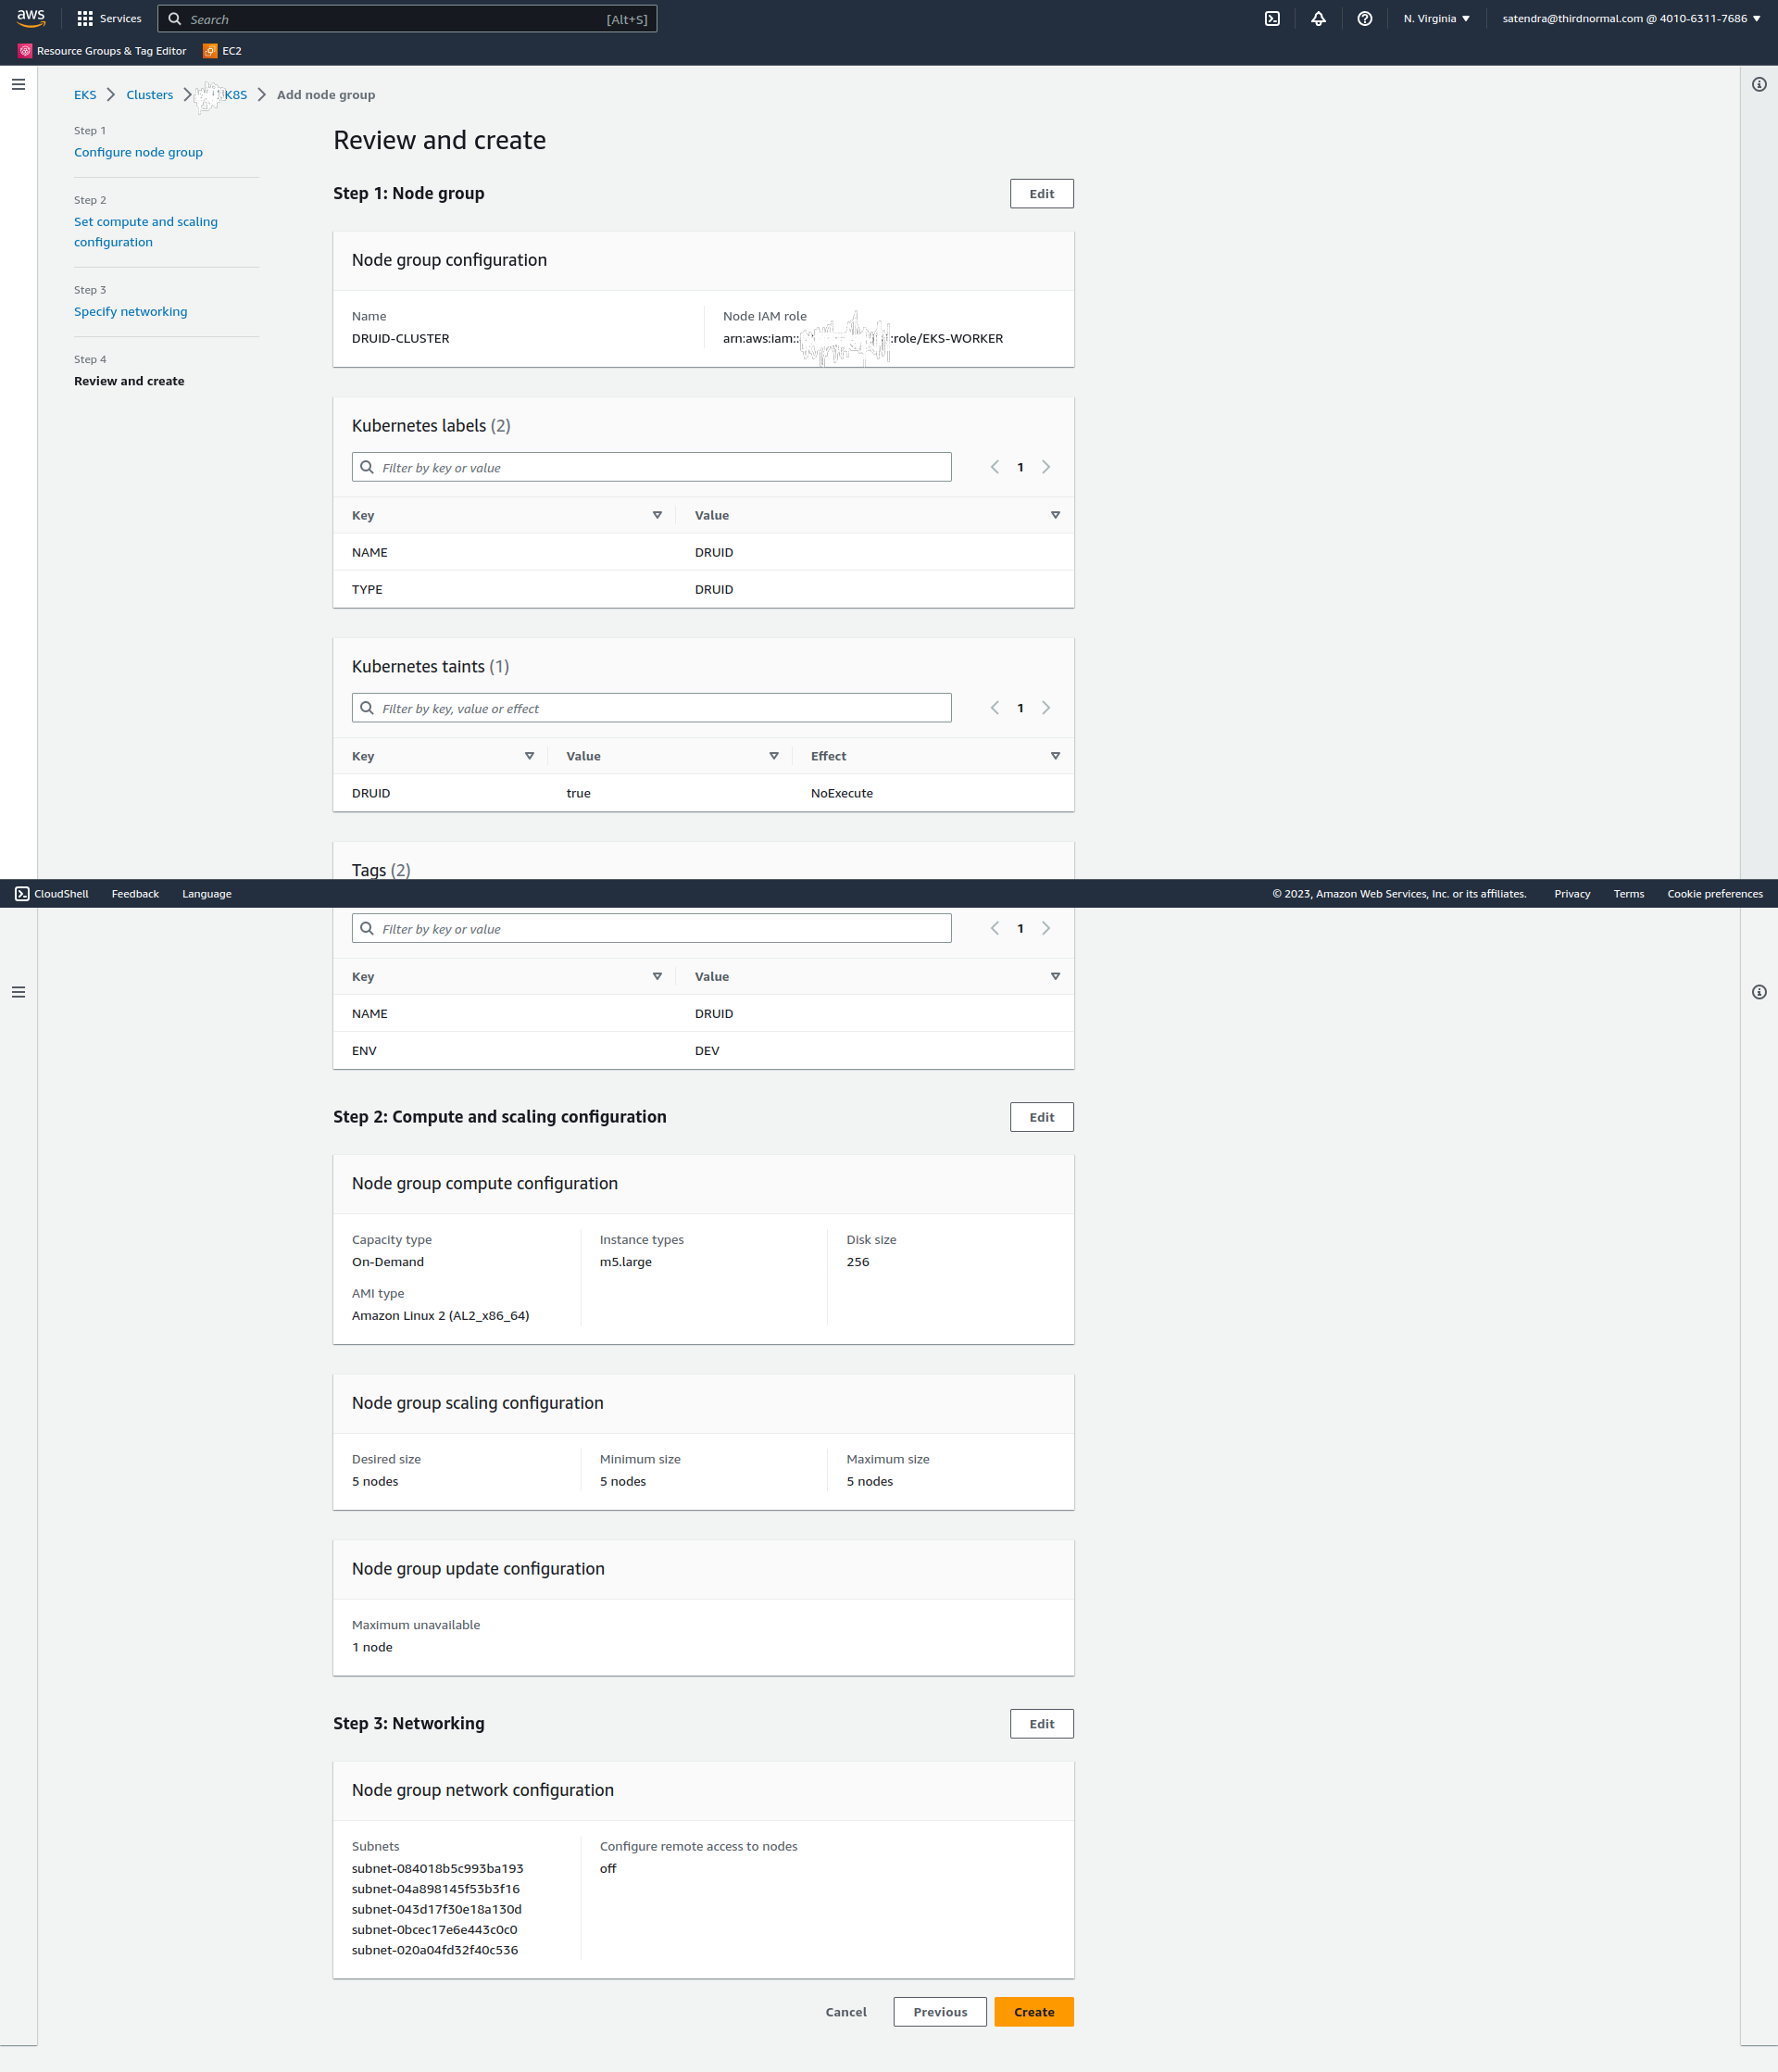The width and height of the screenshot is (1778, 2072).
Task: Edit Step 2 compute and scaling configuration
Action: [x=1041, y=1118]
